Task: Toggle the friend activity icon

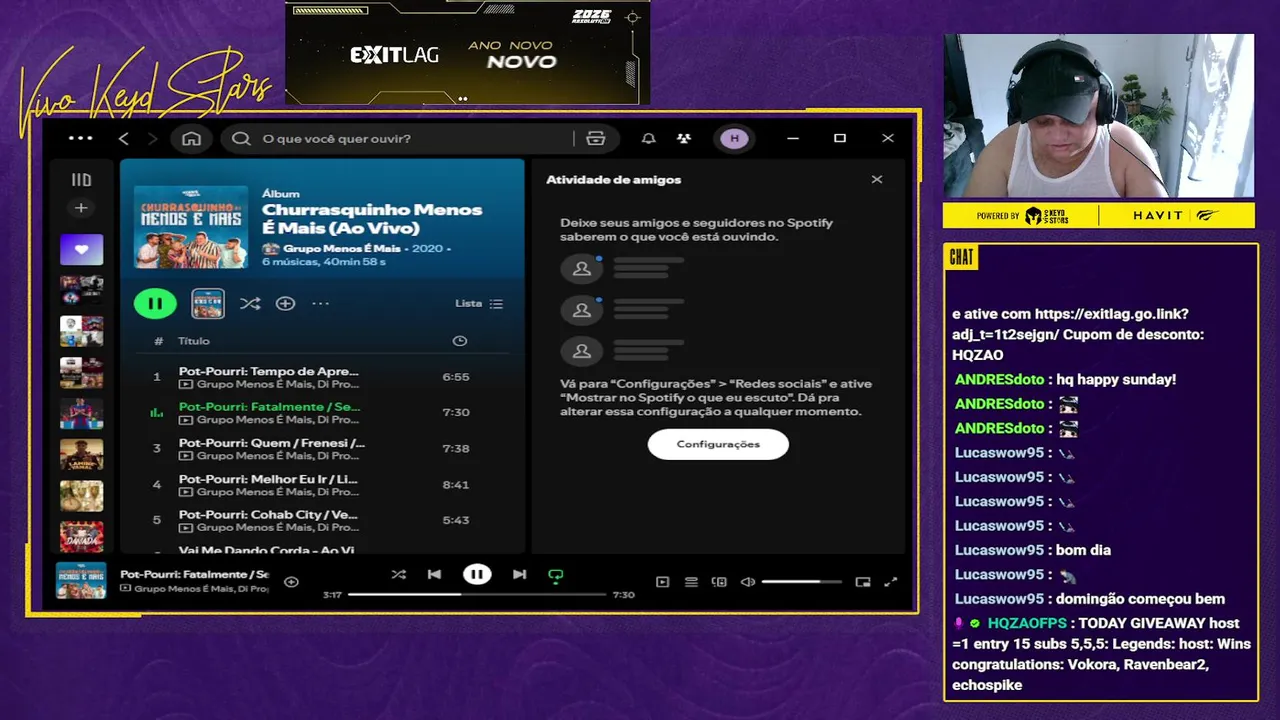Action: point(683,139)
